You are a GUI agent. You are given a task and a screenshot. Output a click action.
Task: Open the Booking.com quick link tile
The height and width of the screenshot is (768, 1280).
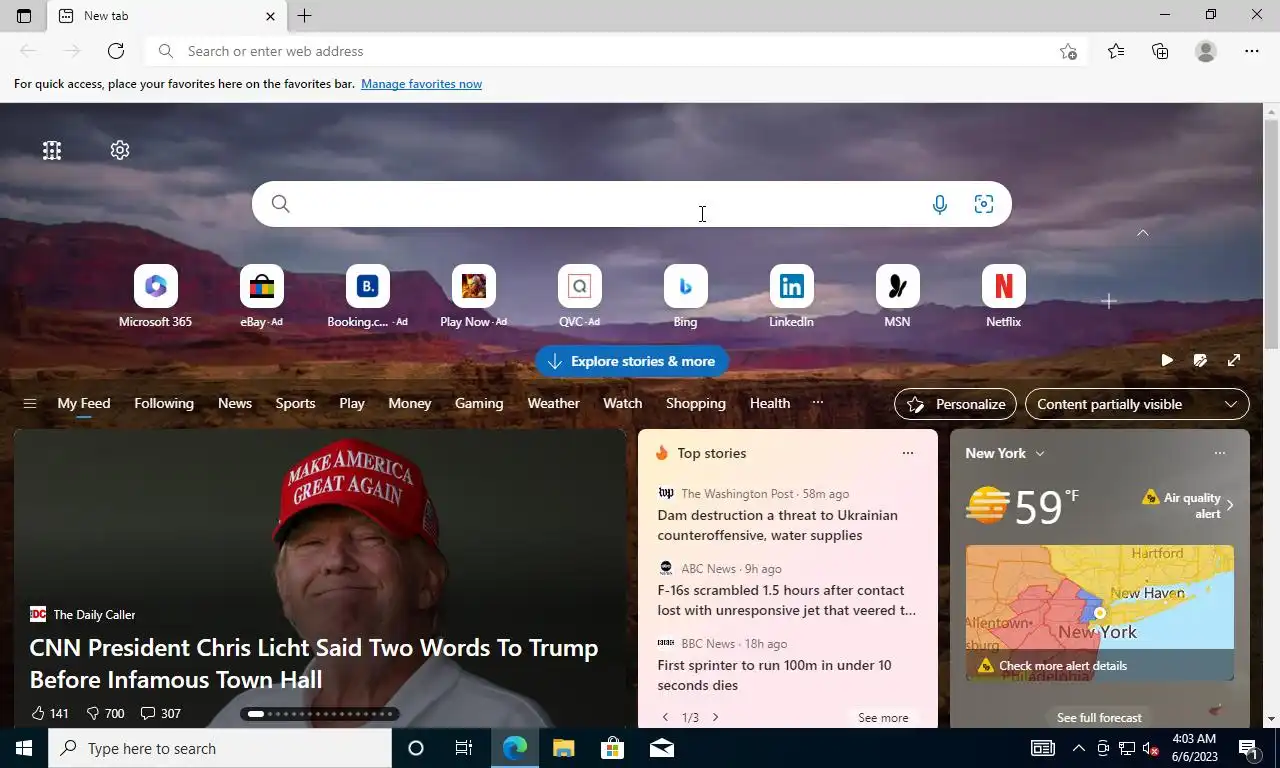pos(367,296)
